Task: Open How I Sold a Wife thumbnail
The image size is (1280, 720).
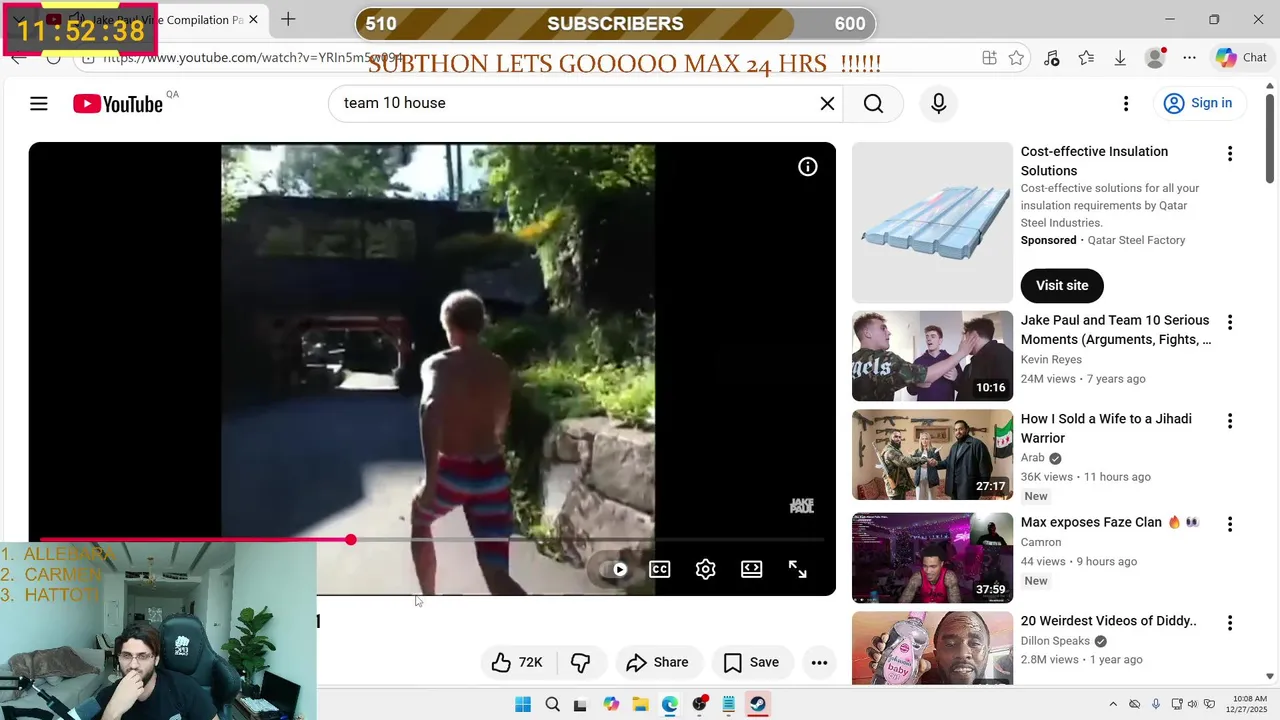Action: coord(932,455)
